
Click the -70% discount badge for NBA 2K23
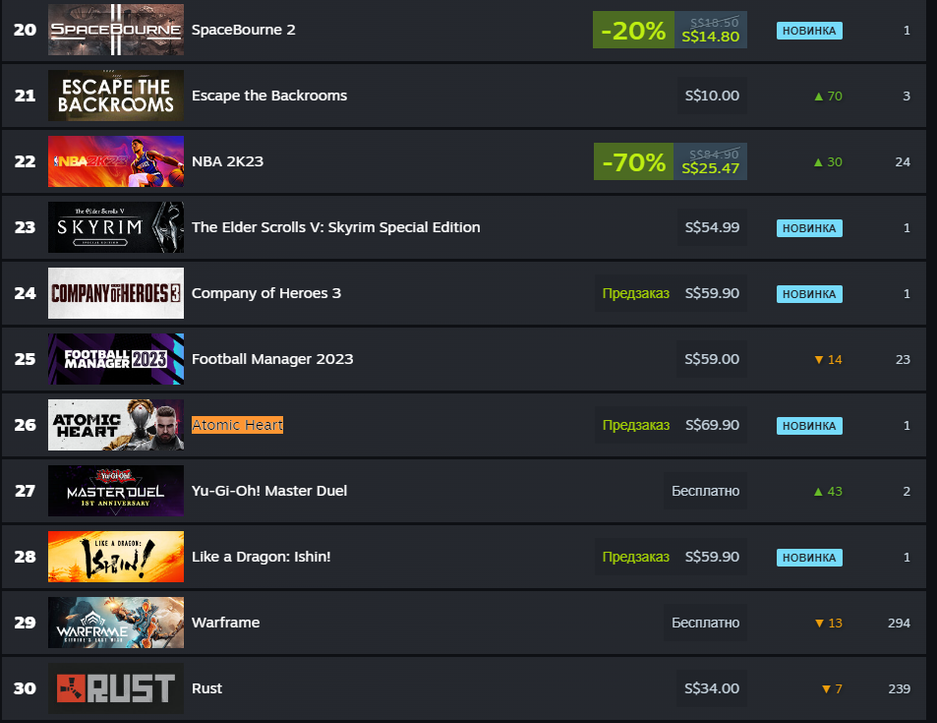click(633, 162)
